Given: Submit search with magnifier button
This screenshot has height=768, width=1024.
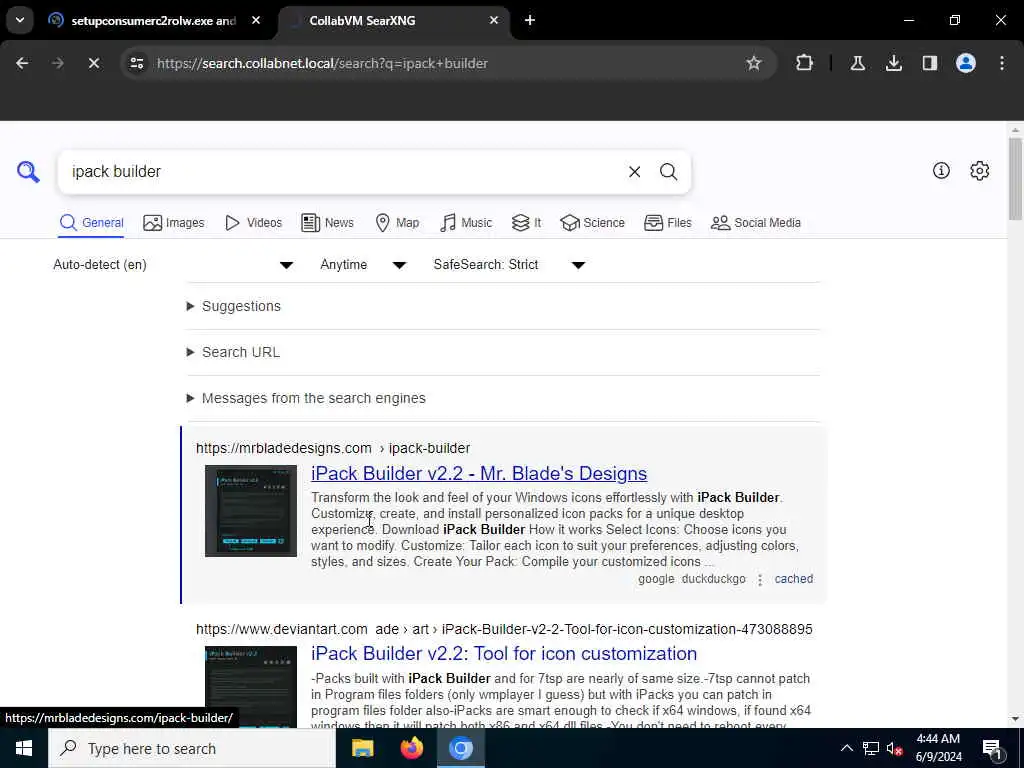Looking at the screenshot, I should (668, 172).
